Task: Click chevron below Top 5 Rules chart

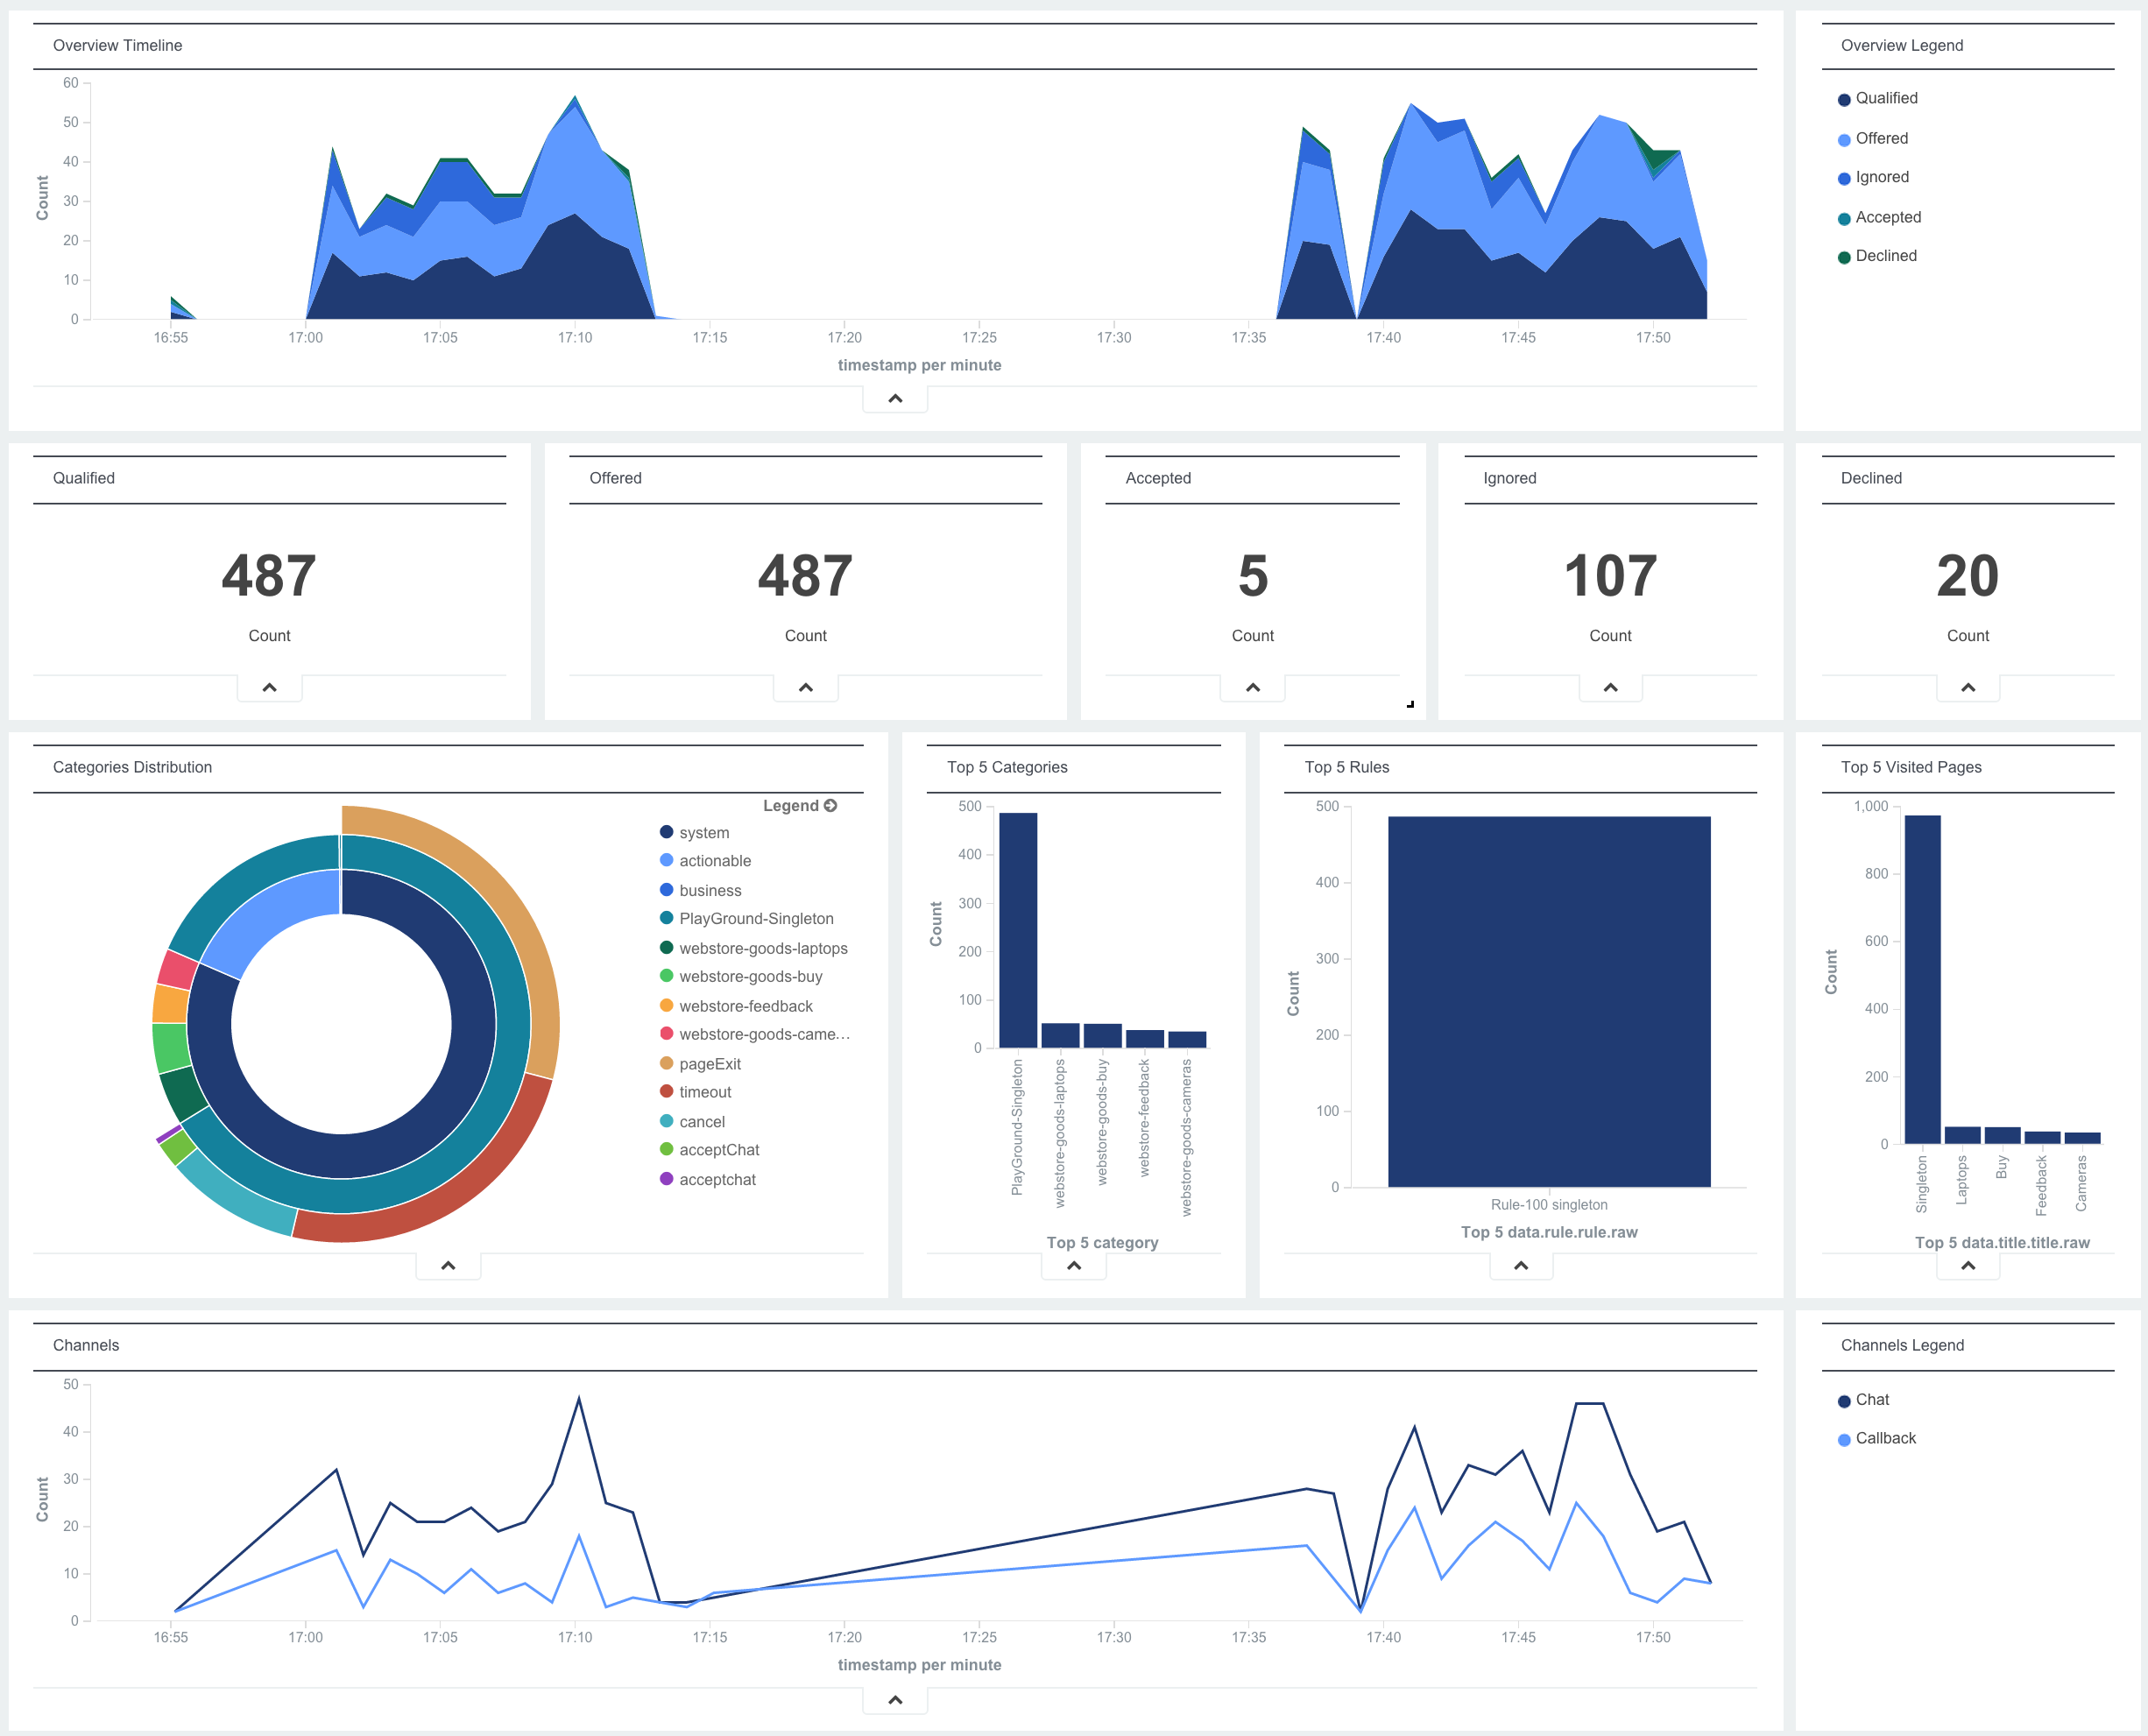Action: point(1520,1266)
